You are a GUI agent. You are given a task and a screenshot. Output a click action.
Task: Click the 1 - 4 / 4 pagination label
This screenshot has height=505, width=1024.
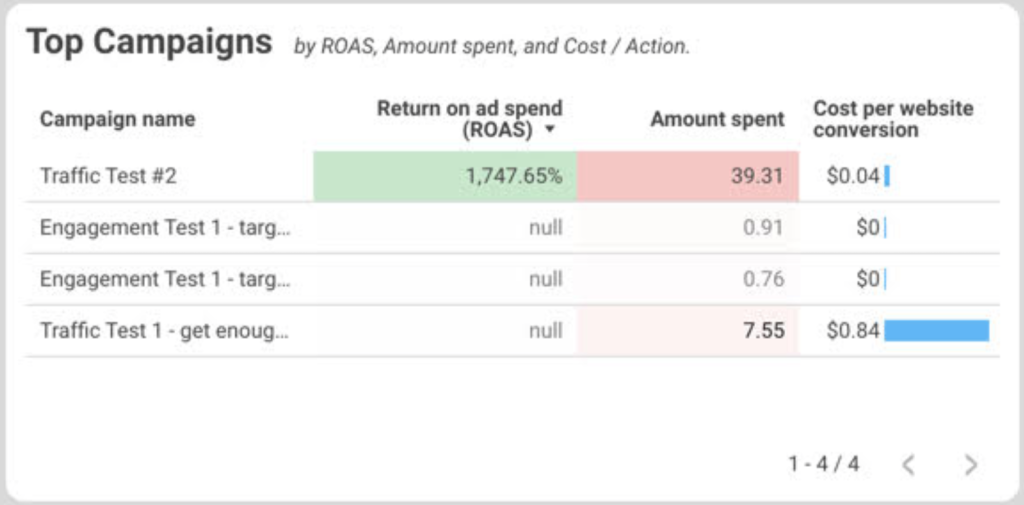823,464
